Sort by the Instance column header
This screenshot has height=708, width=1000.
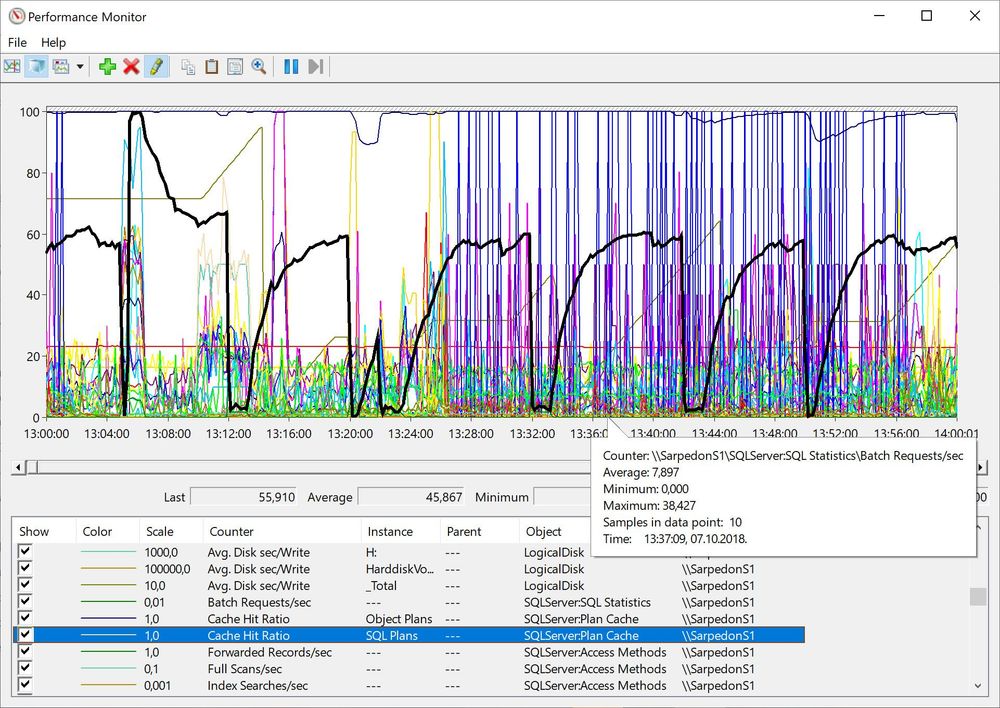click(401, 531)
